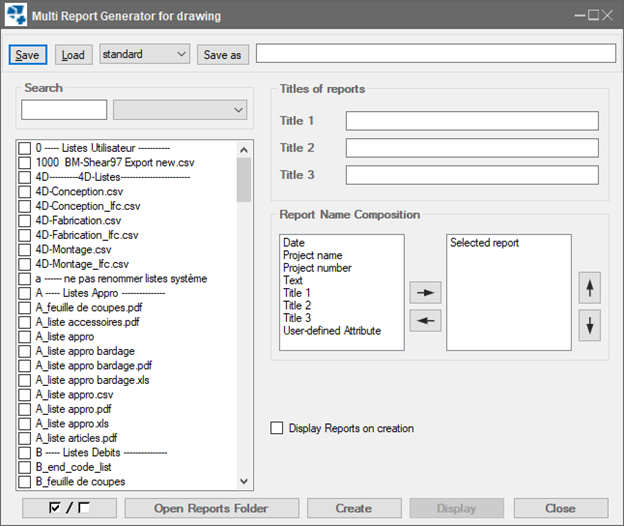Check the 4D-Conception.csv report

[26, 191]
